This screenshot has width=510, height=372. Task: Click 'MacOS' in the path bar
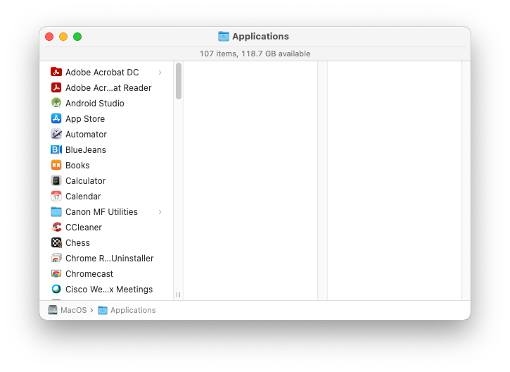73,310
